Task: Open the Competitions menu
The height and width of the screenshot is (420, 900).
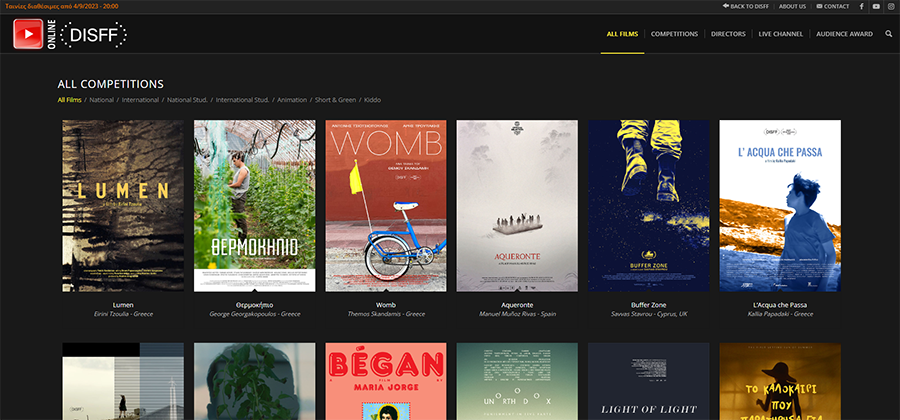Action: [674, 34]
